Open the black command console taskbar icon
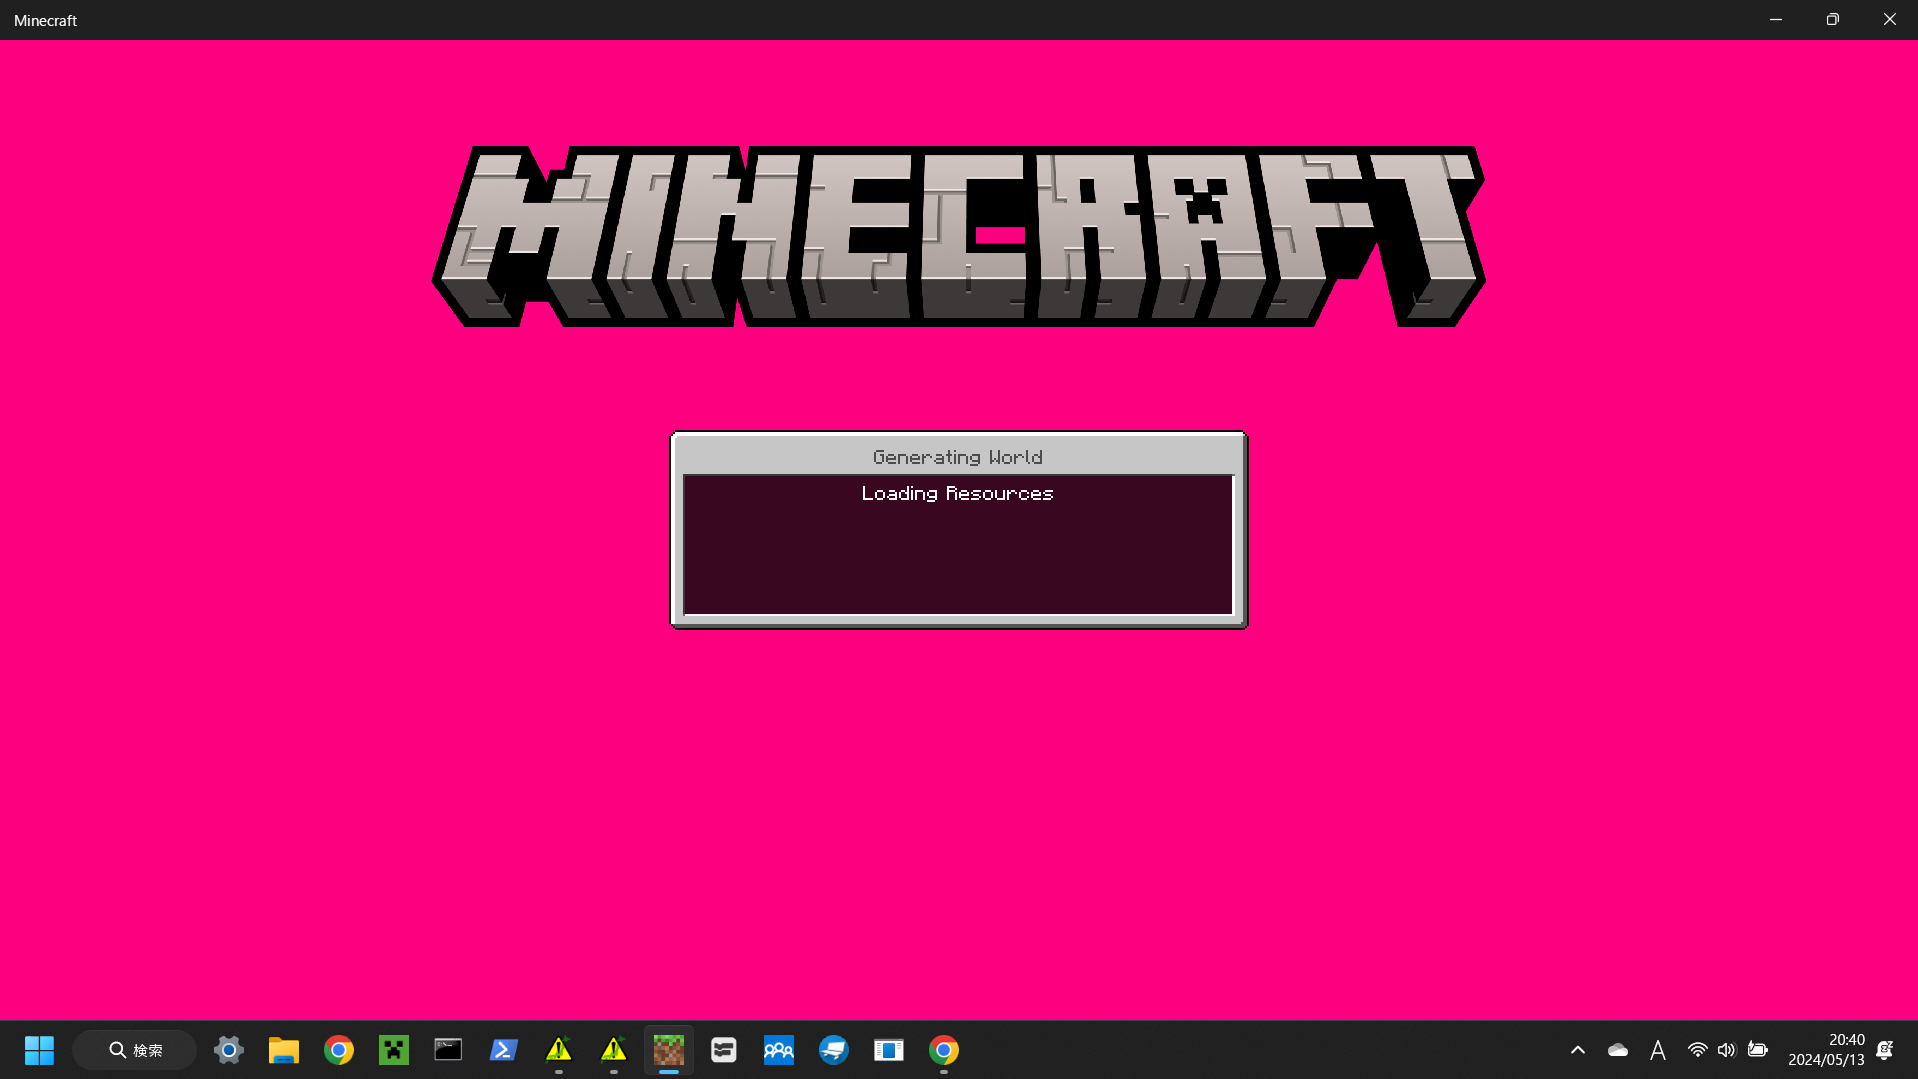The width and height of the screenshot is (1918, 1079). point(448,1050)
